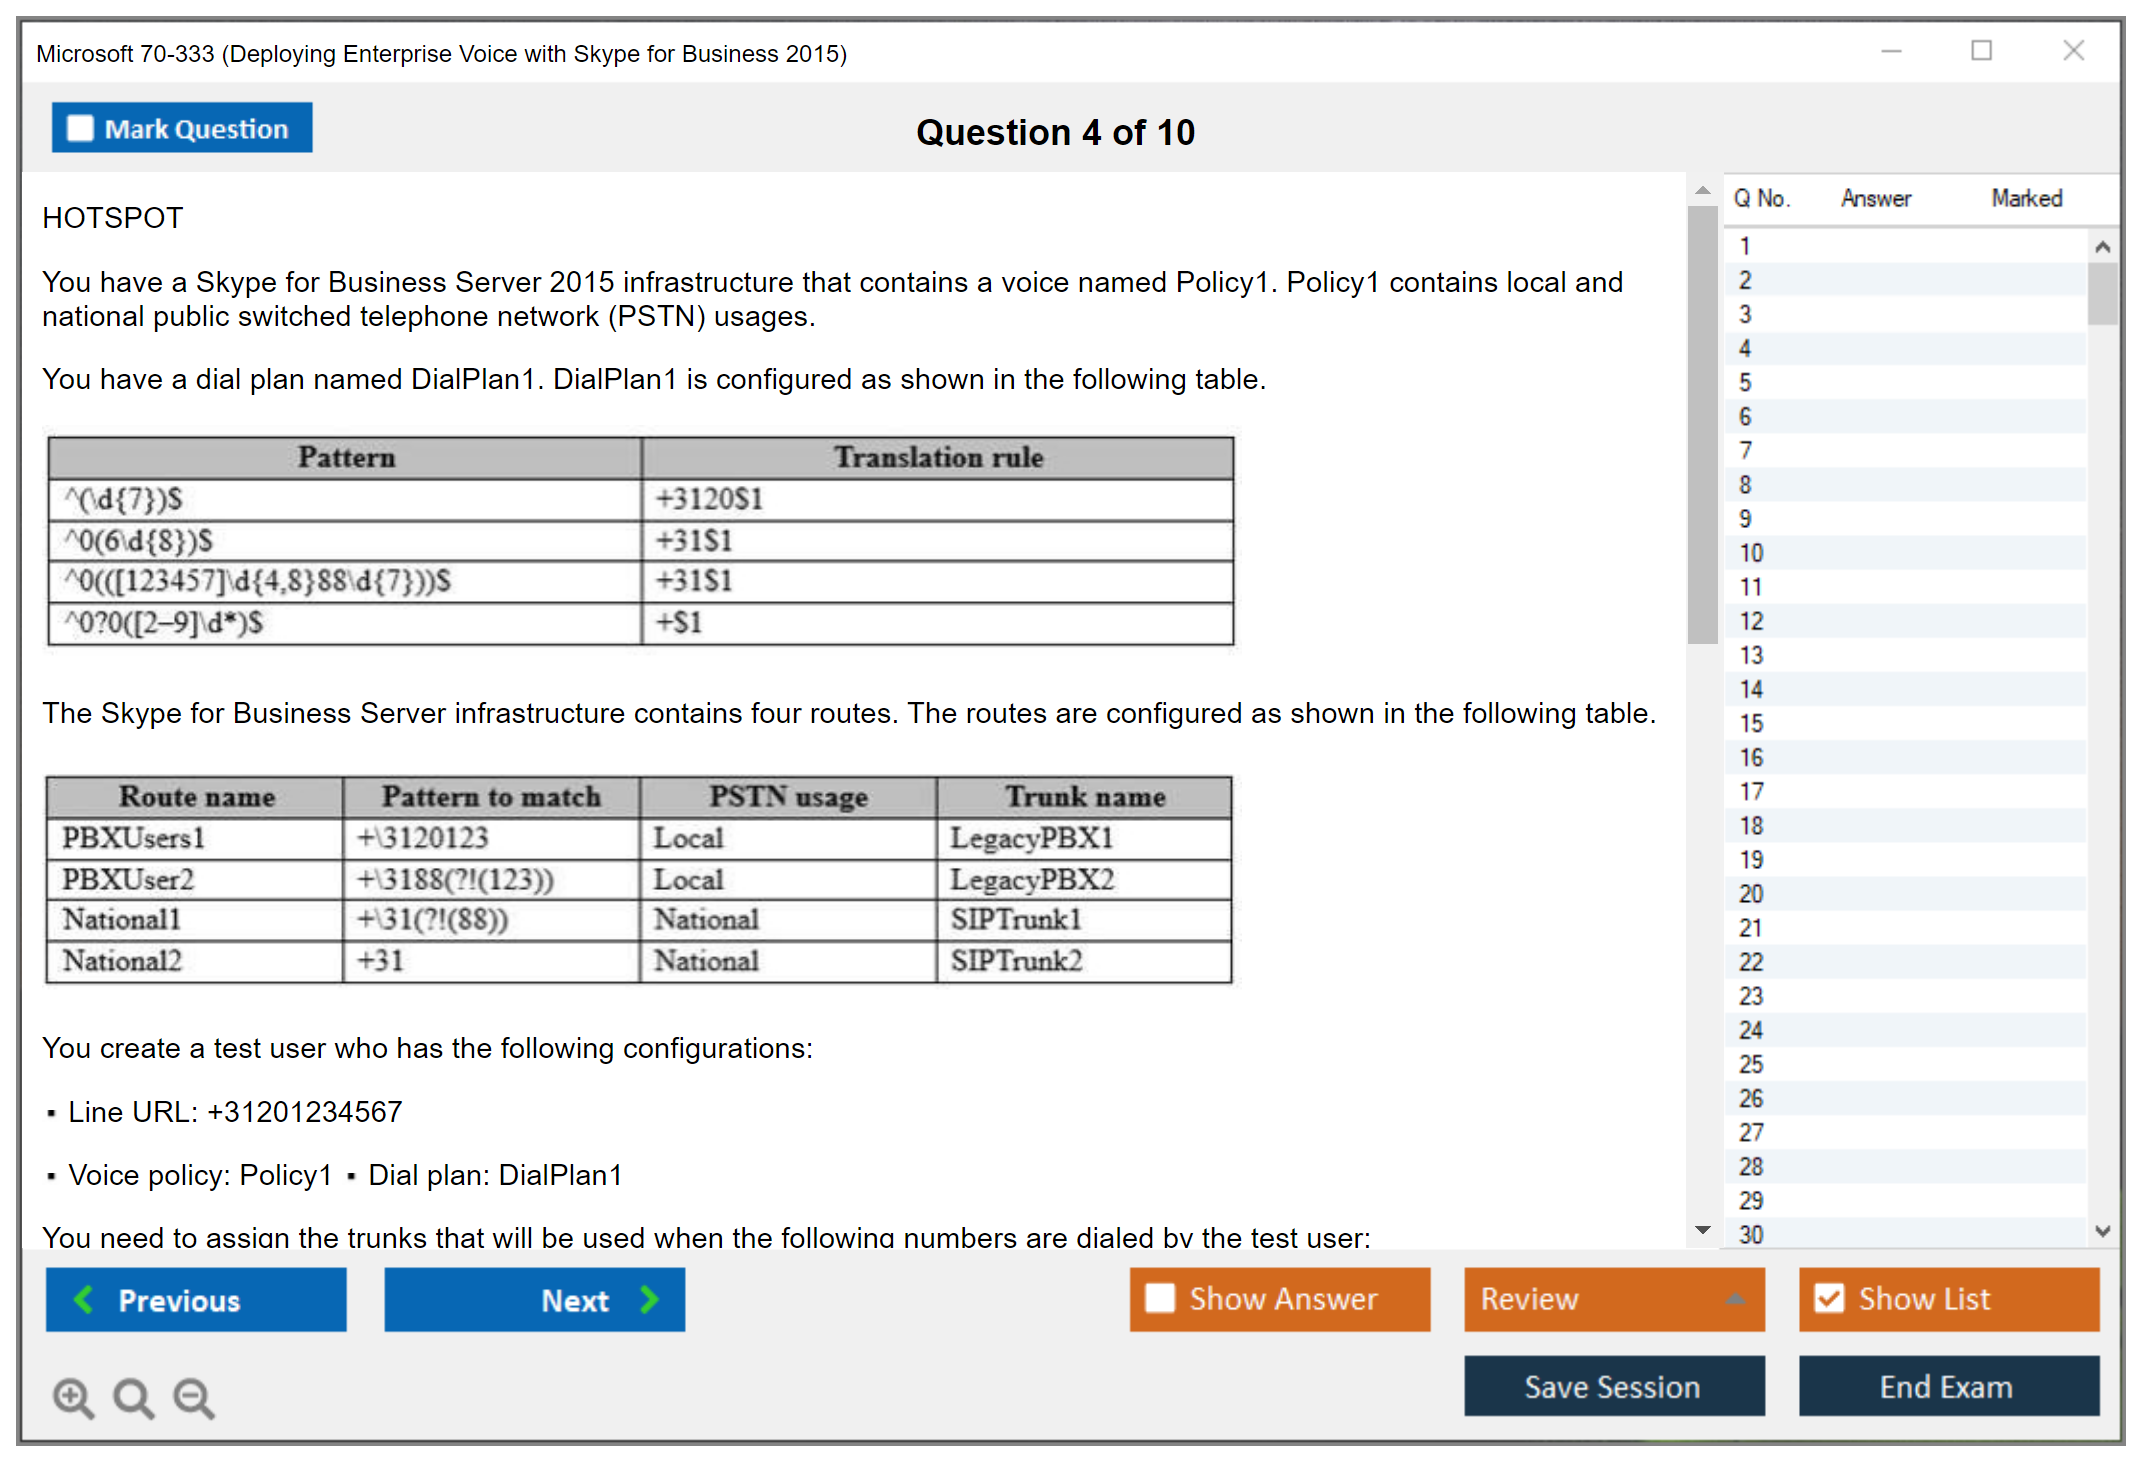The width and height of the screenshot is (2150, 1470).
Task: Click the green left arrow on Previous
Action: point(84,1299)
